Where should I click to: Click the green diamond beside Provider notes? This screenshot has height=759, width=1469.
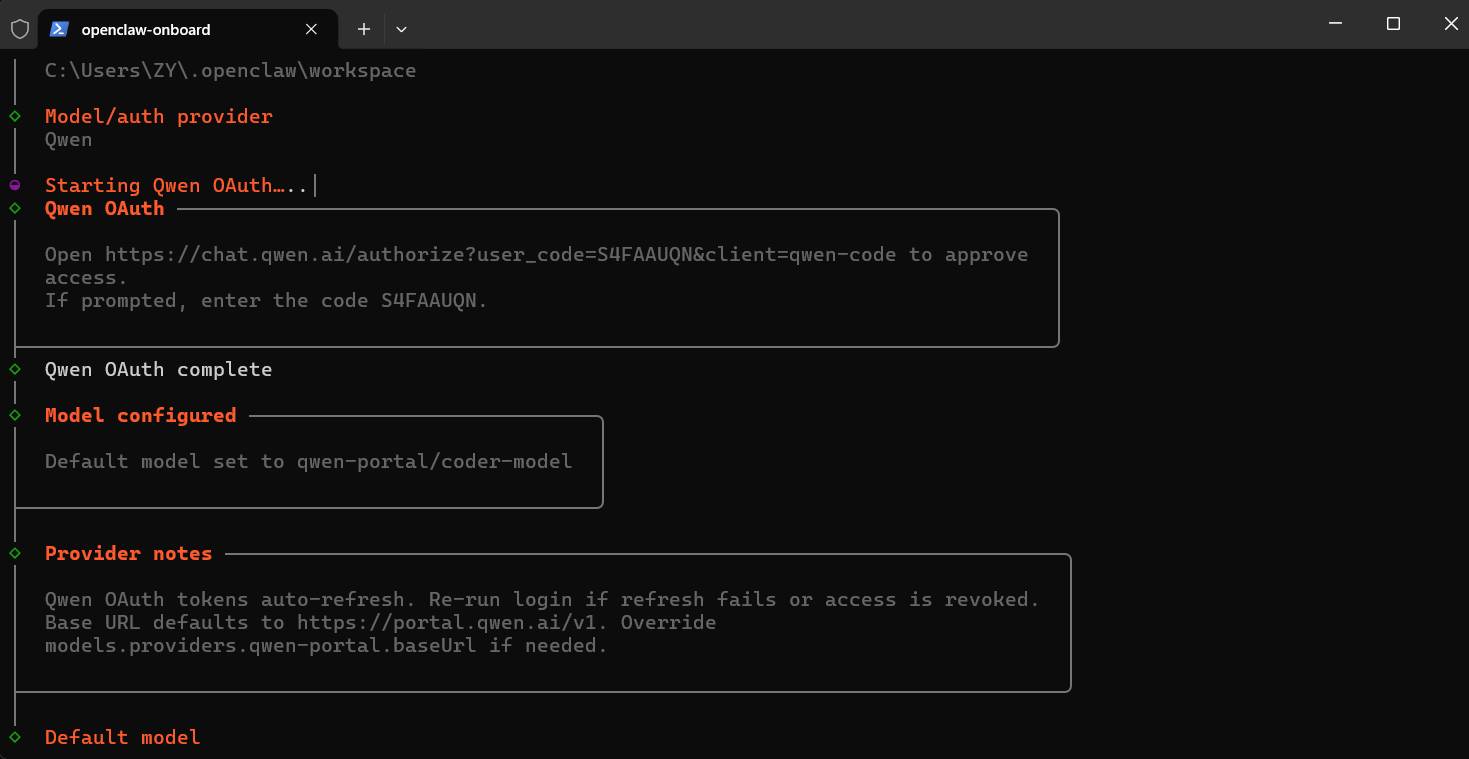click(x=15, y=553)
